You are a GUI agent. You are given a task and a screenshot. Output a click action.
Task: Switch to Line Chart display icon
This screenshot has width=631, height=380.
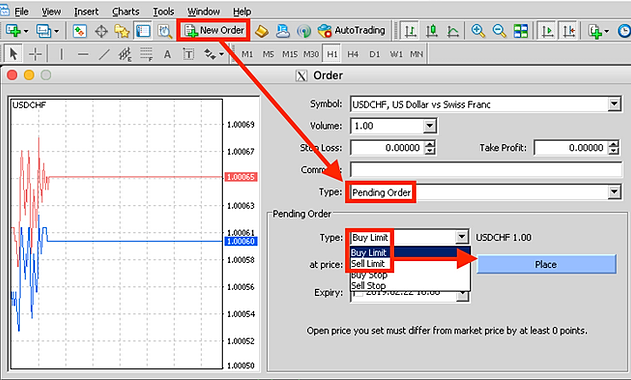[x=453, y=31]
